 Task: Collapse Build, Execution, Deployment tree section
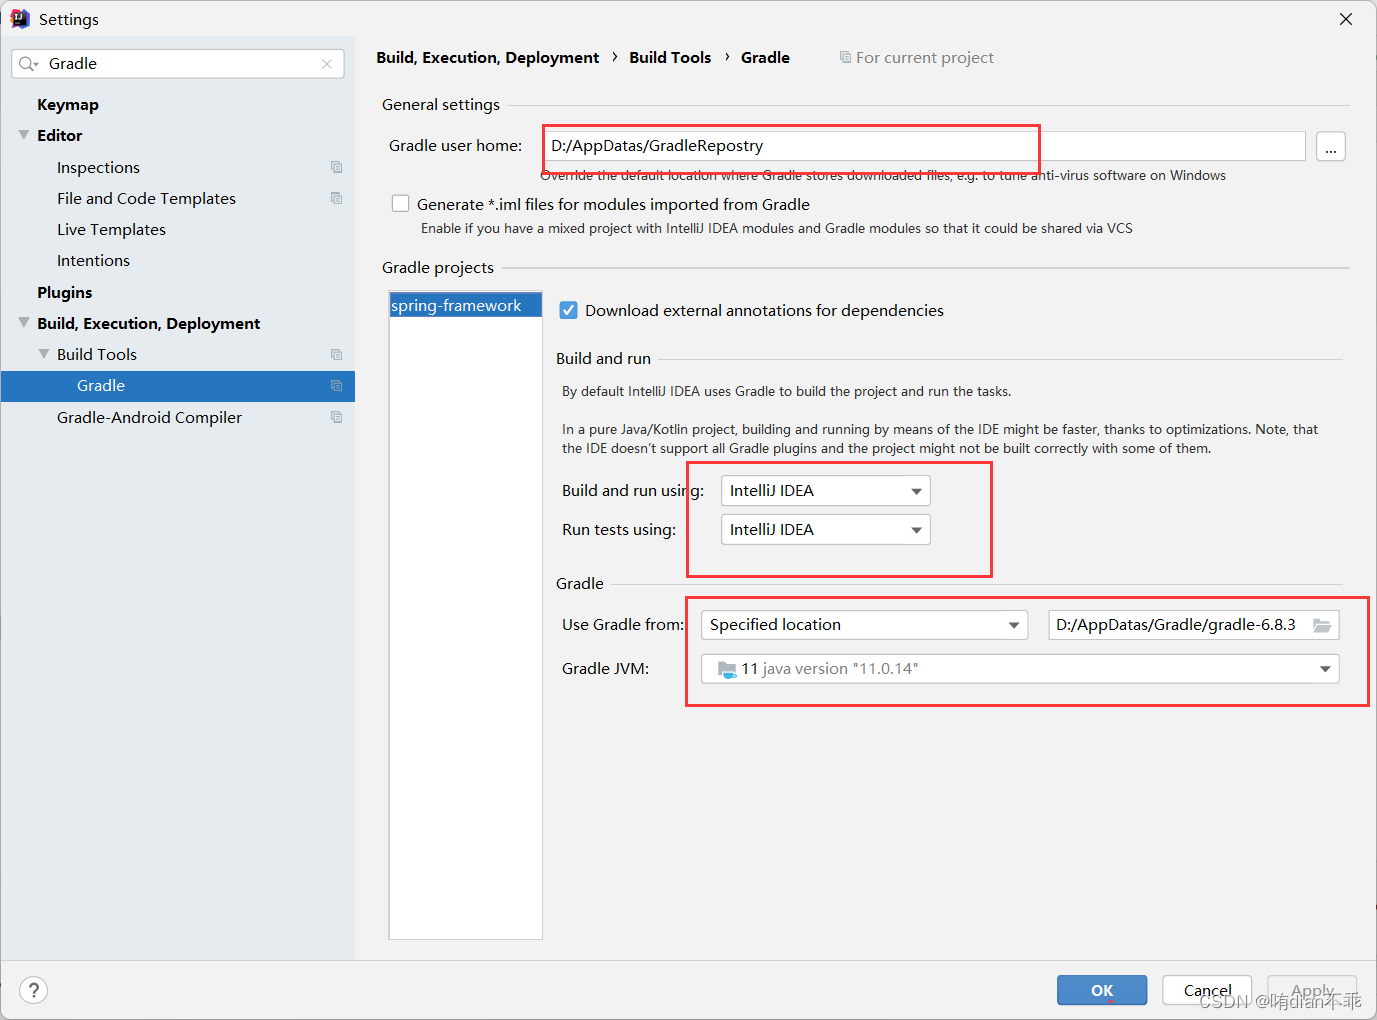[24, 323]
